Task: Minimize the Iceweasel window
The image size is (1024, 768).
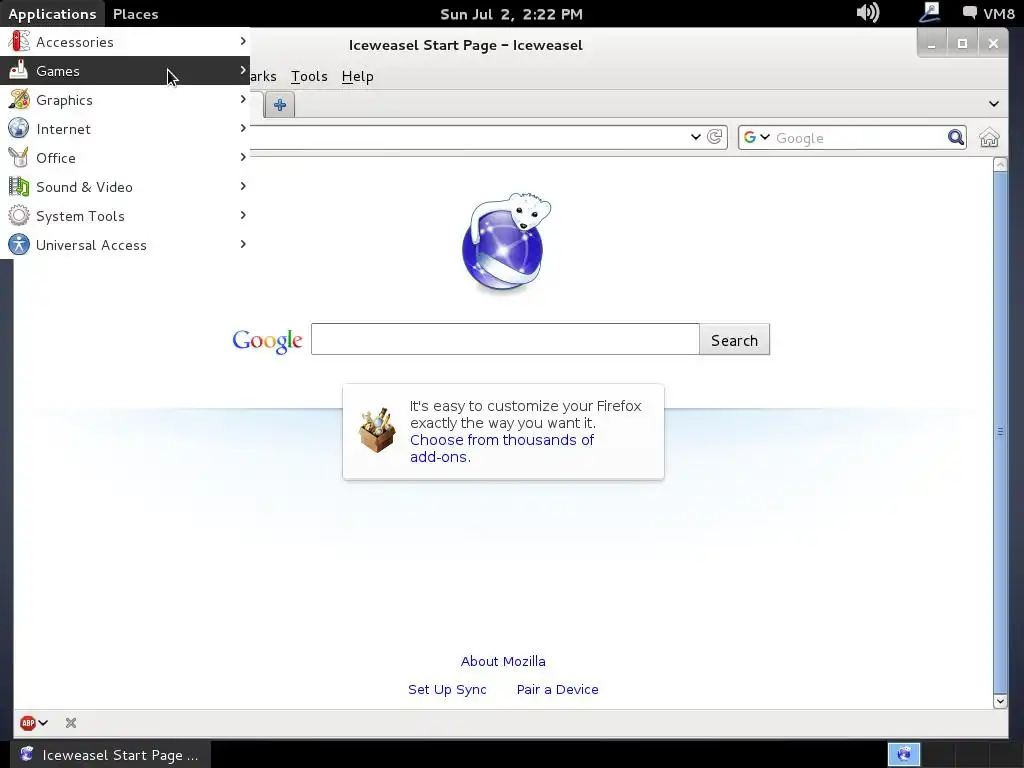Action: [x=932, y=44]
